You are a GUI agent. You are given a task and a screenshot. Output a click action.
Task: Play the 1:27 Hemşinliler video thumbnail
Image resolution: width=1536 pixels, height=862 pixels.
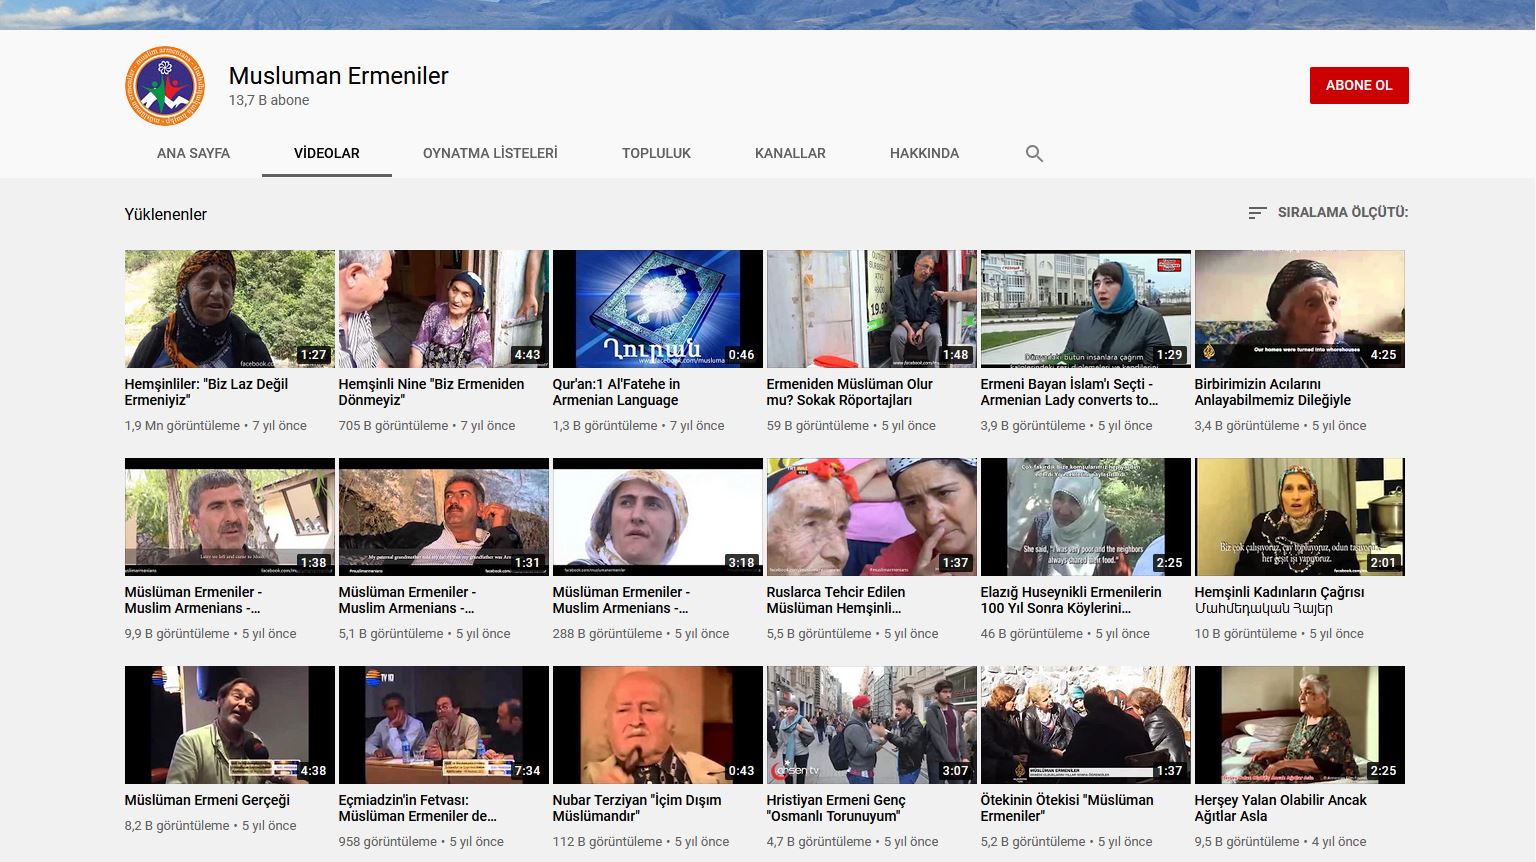coord(230,309)
